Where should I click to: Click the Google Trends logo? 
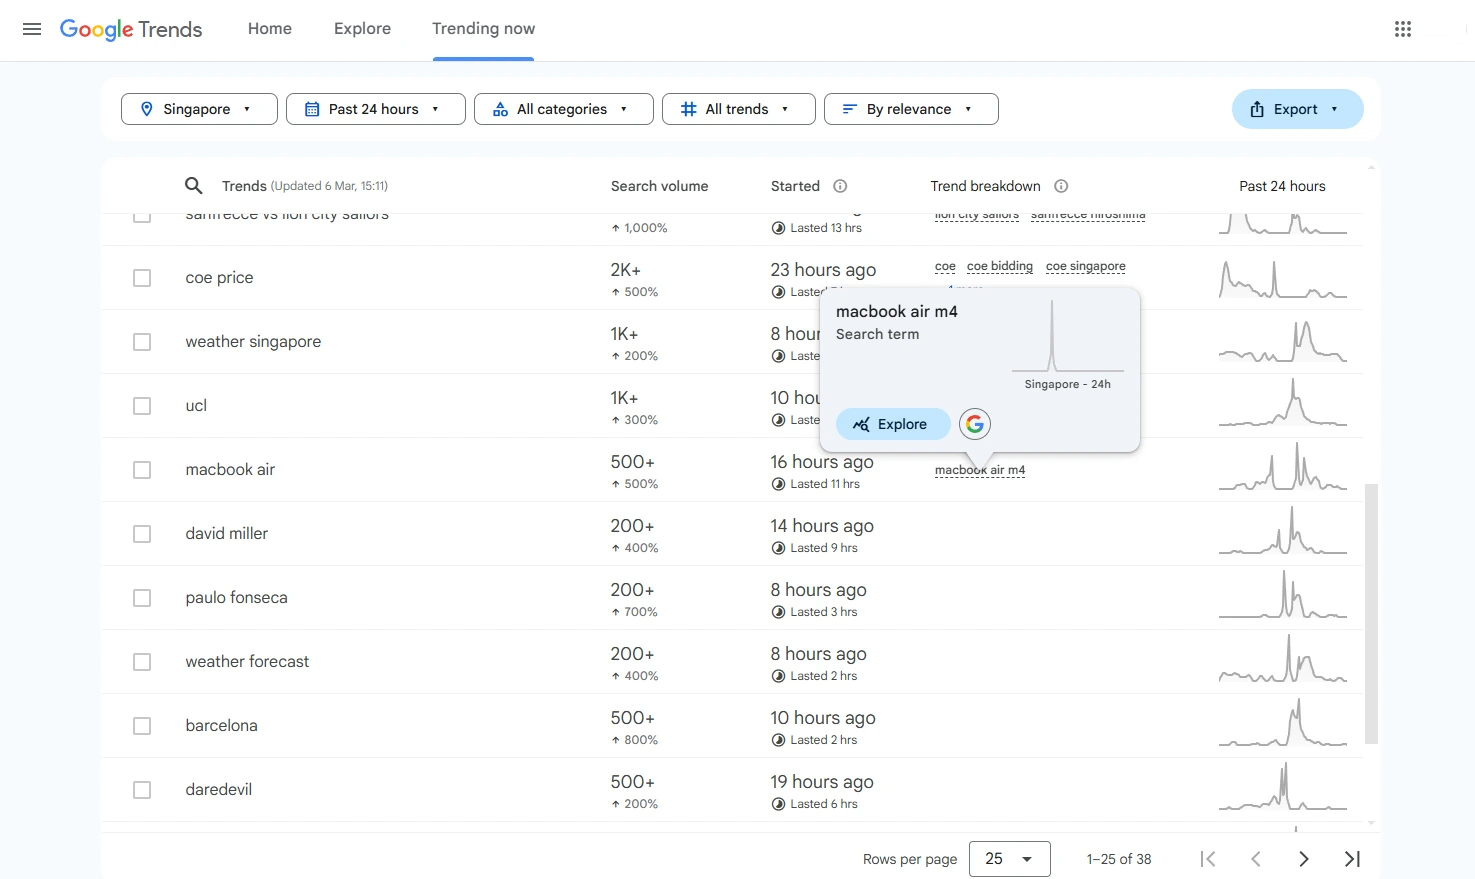tap(131, 29)
